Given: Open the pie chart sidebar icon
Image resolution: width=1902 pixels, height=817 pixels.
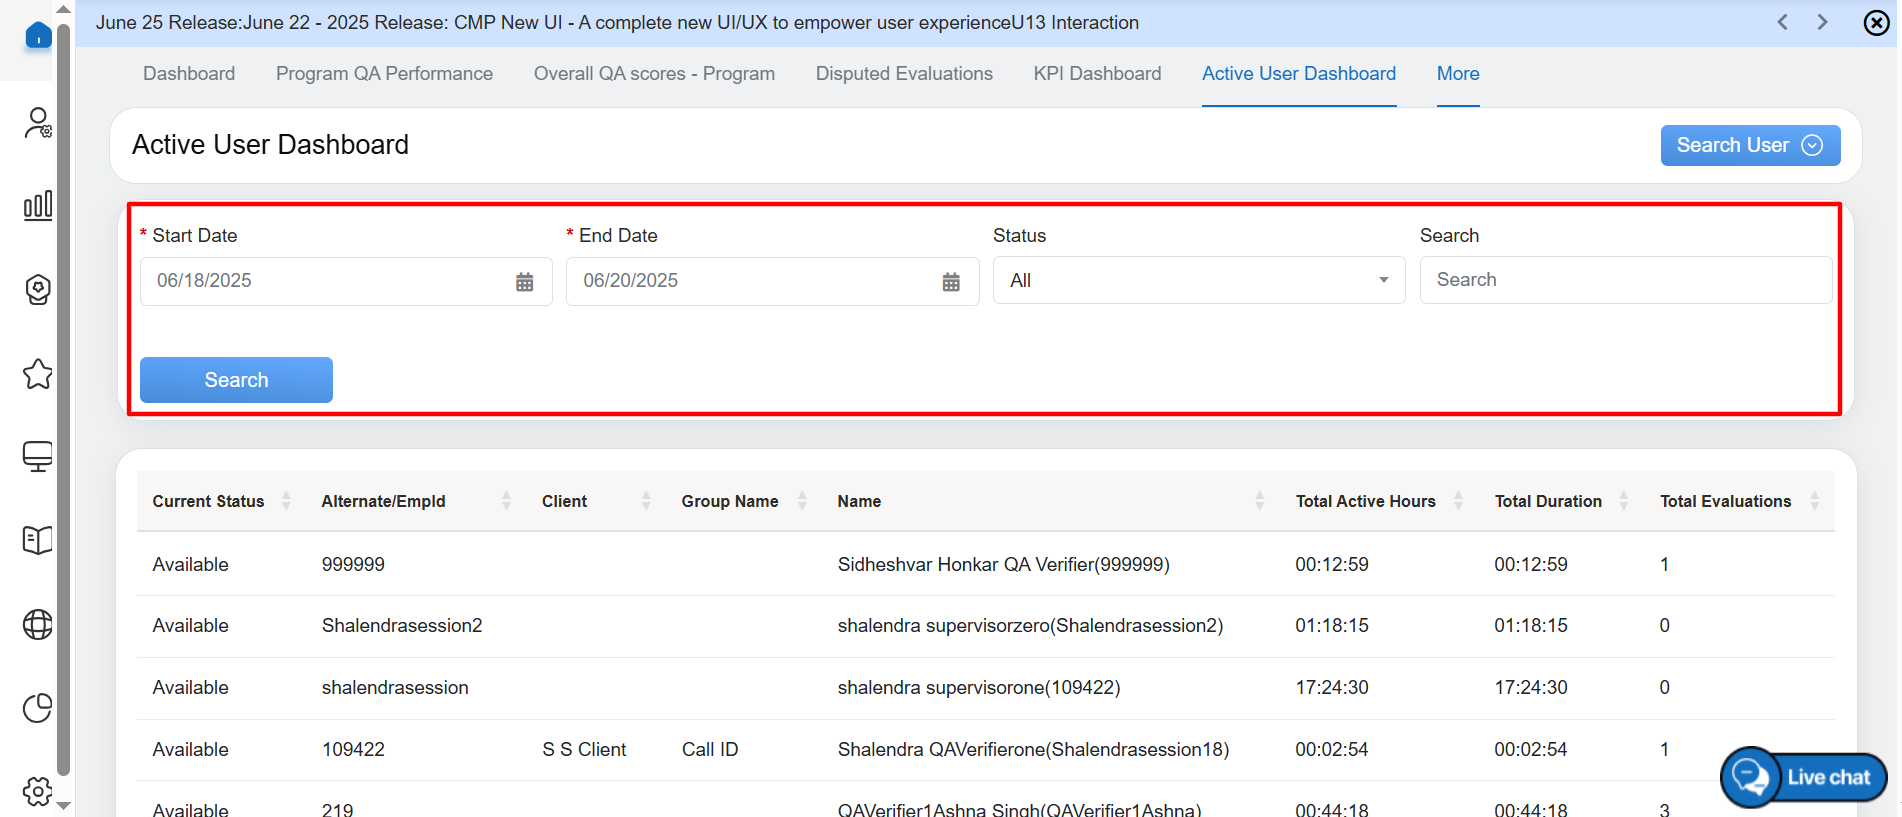Looking at the screenshot, I should (38, 708).
